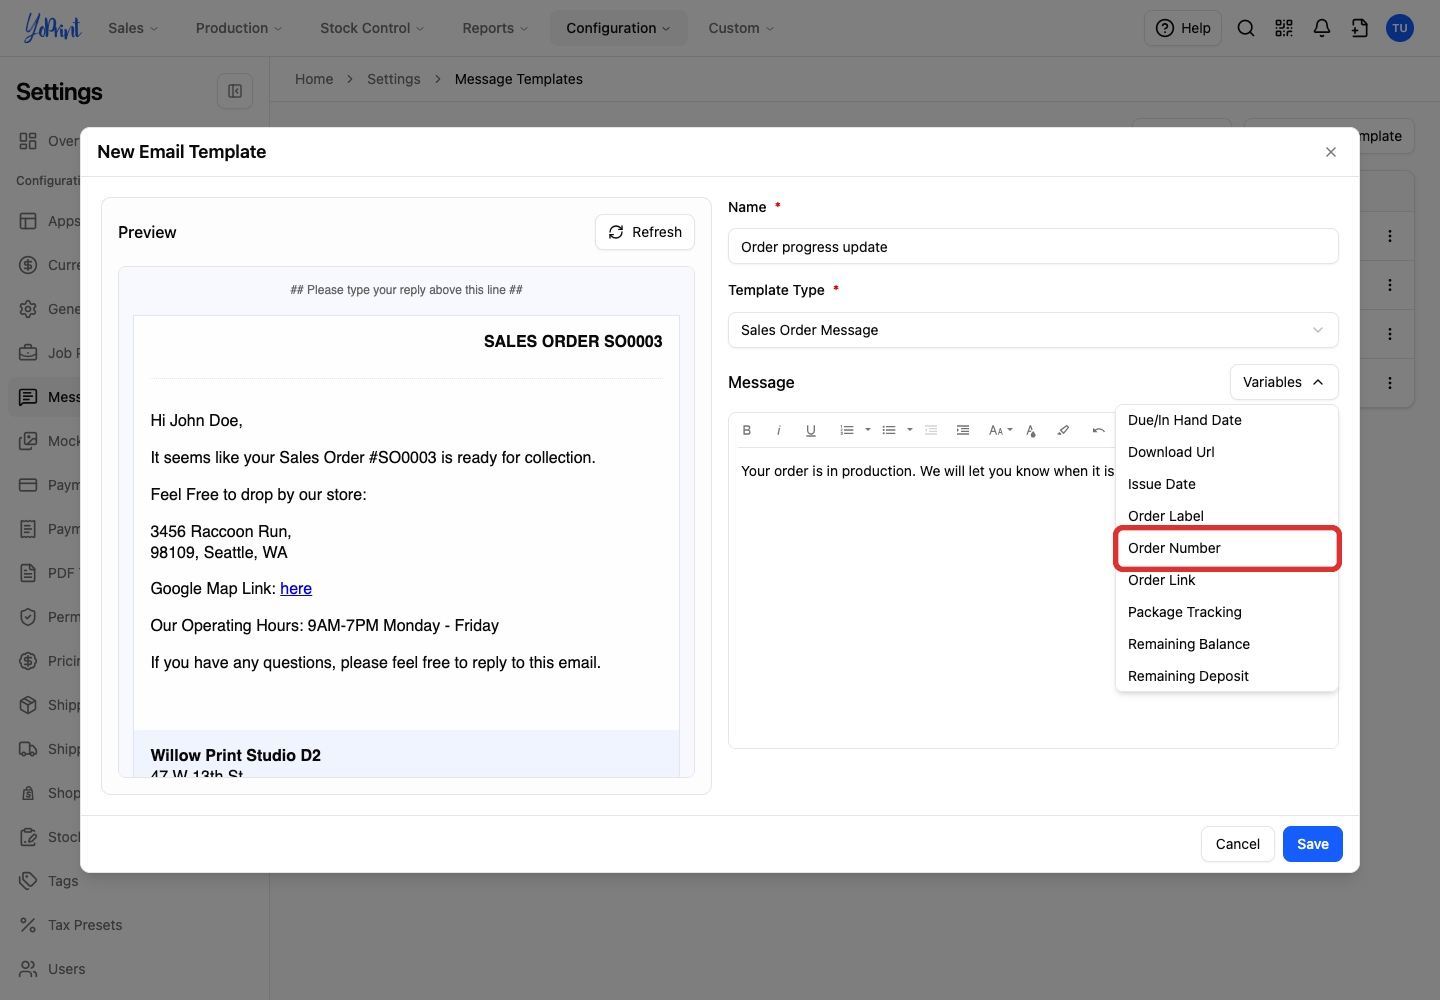Save the email template

click(x=1313, y=844)
